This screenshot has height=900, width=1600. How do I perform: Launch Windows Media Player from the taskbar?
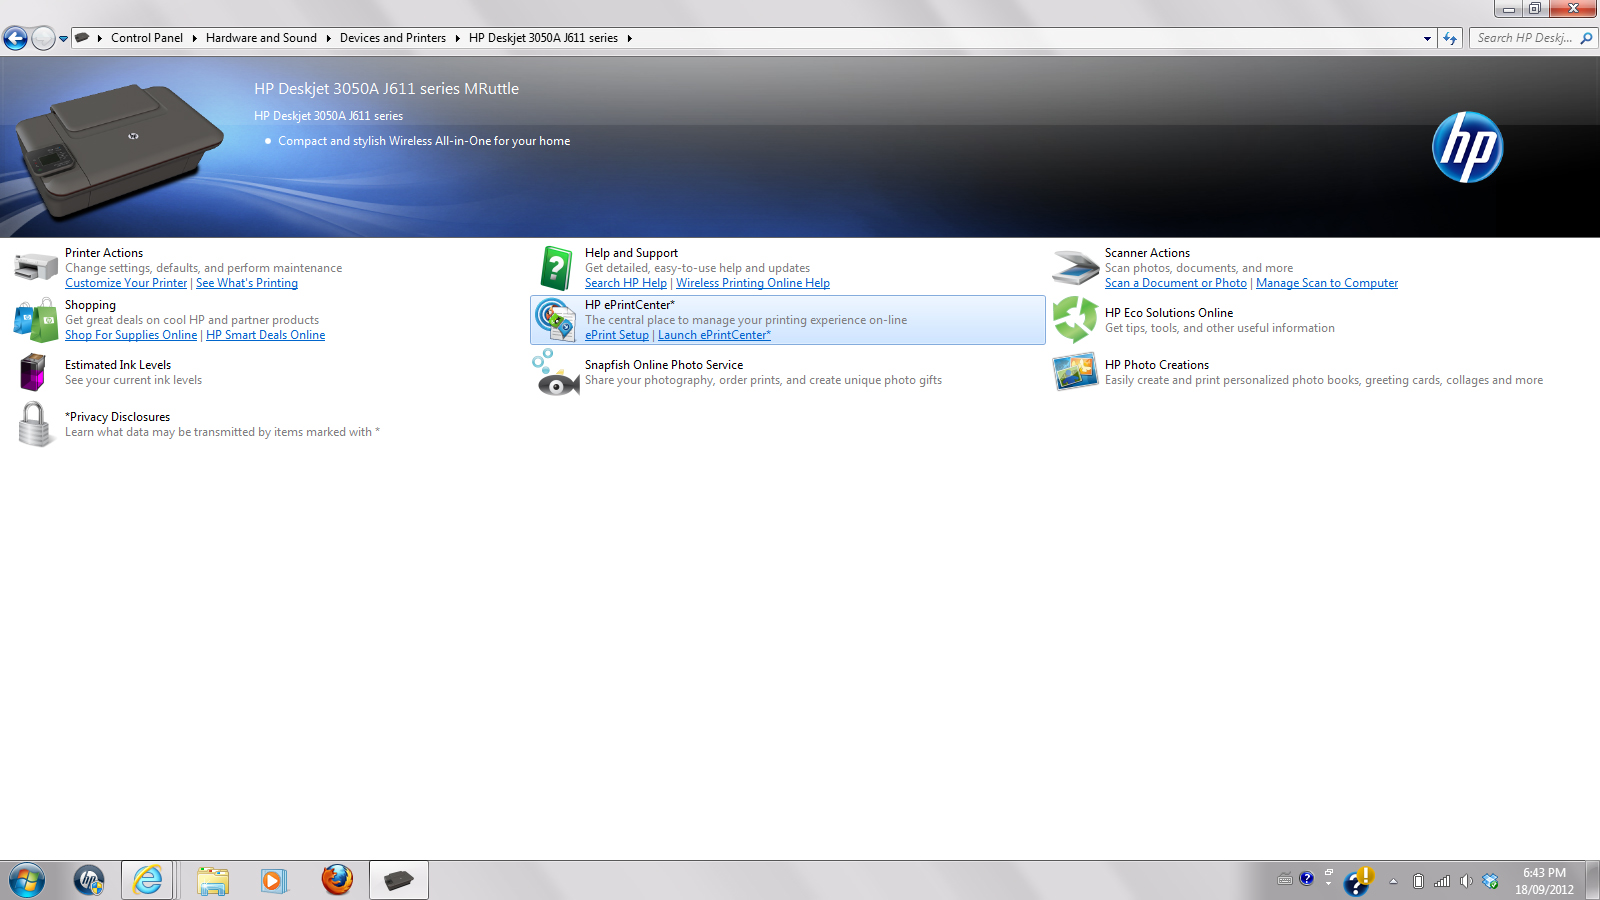pyautogui.click(x=274, y=880)
